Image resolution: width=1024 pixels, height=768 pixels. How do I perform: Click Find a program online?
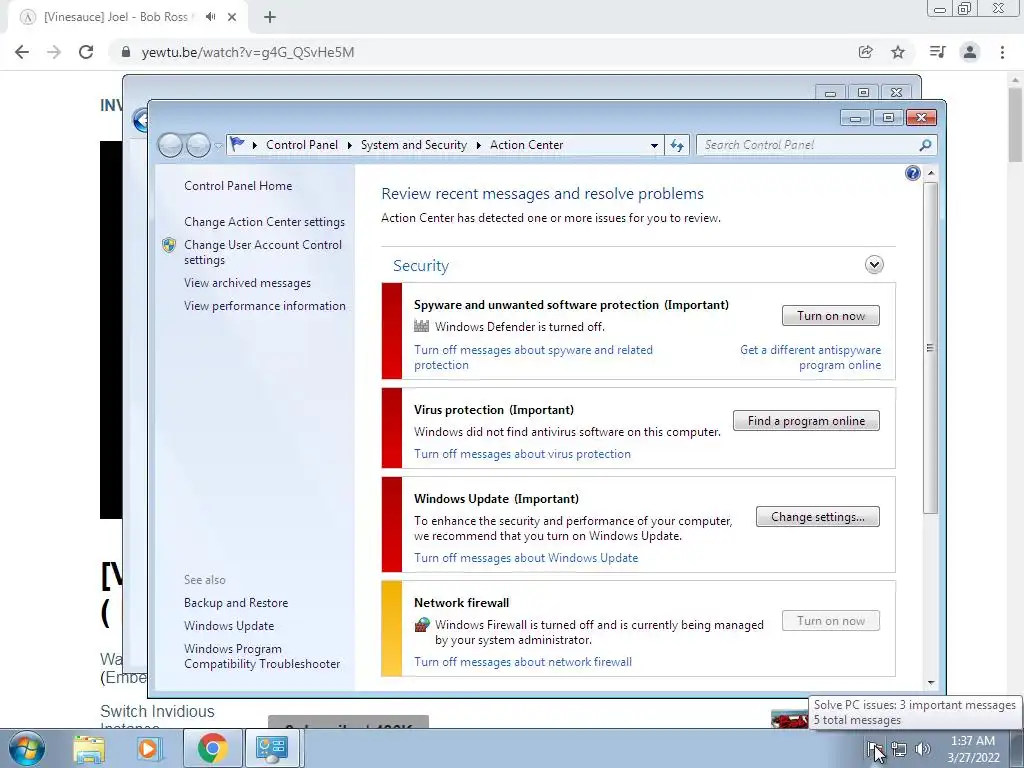coord(806,421)
